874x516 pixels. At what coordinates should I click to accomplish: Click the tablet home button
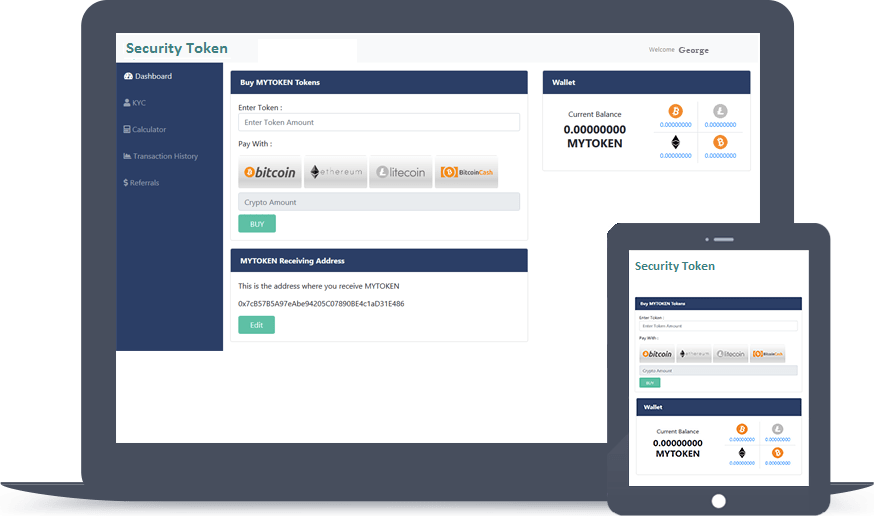click(x=718, y=501)
